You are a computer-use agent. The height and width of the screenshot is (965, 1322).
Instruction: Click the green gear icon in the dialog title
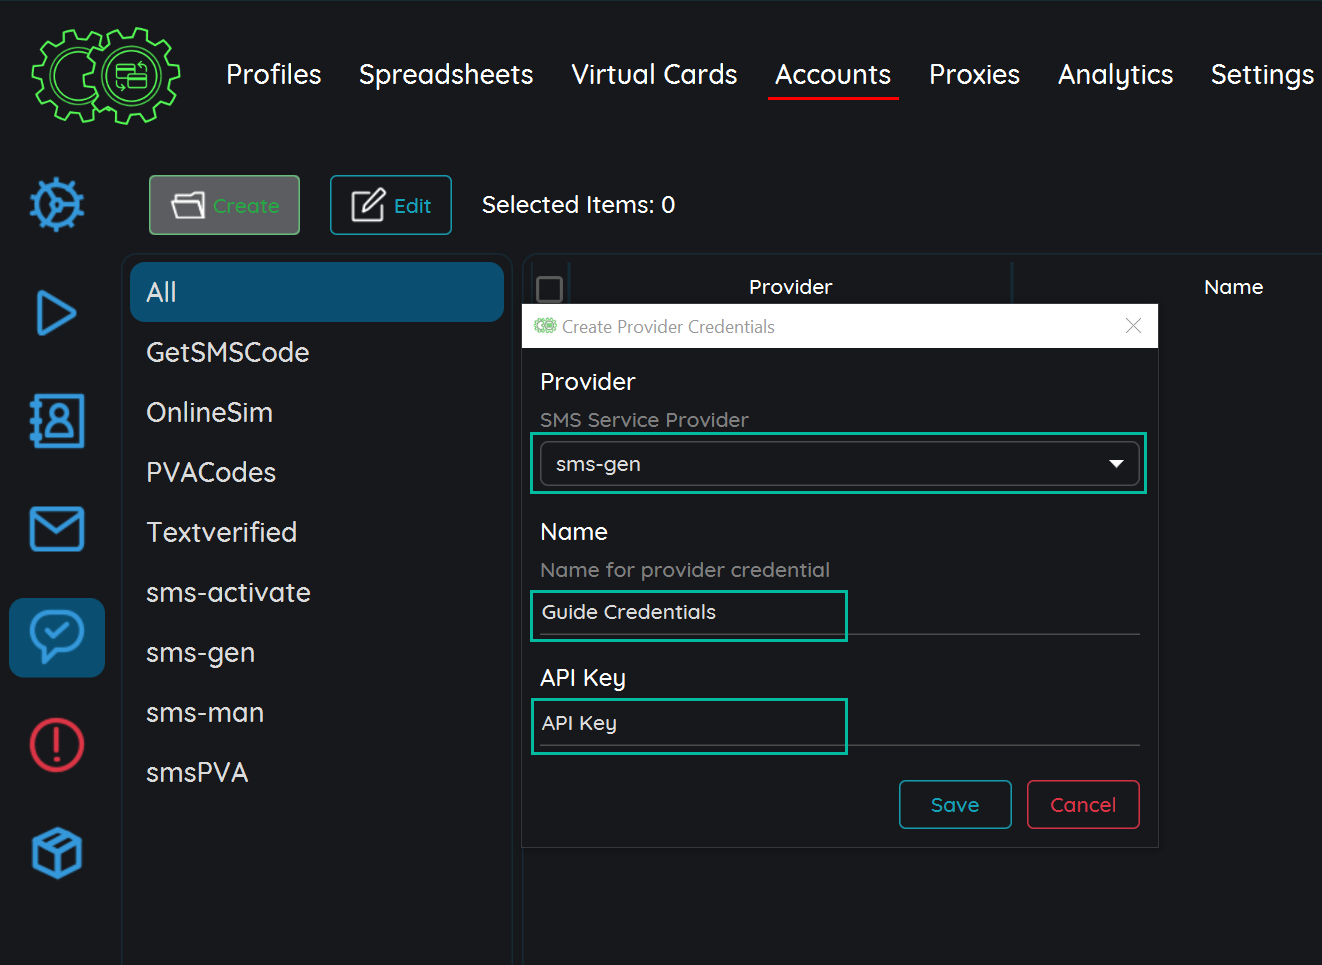pos(545,326)
